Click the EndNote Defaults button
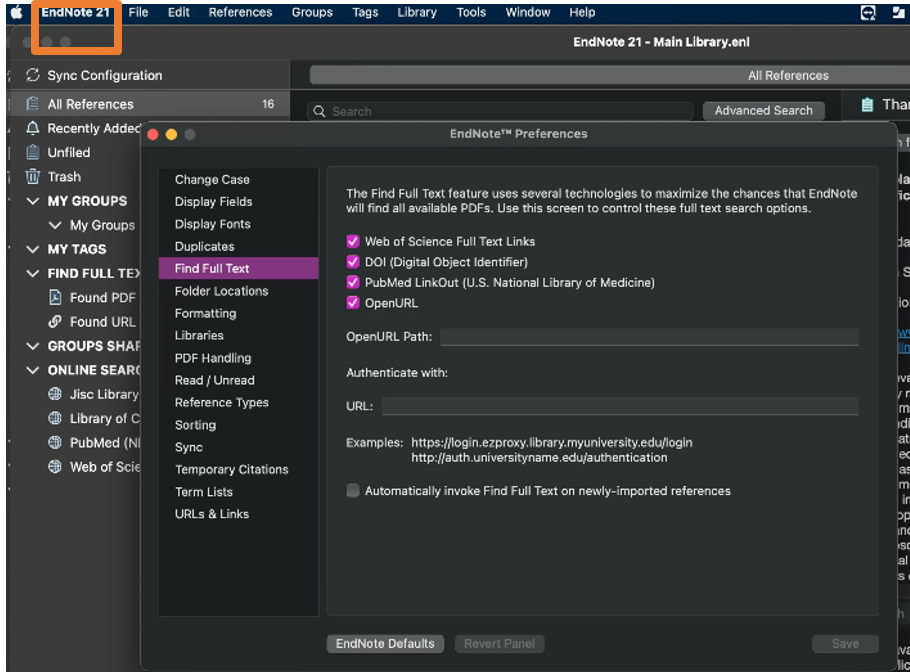910x672 pixels. tap(385, 644)
